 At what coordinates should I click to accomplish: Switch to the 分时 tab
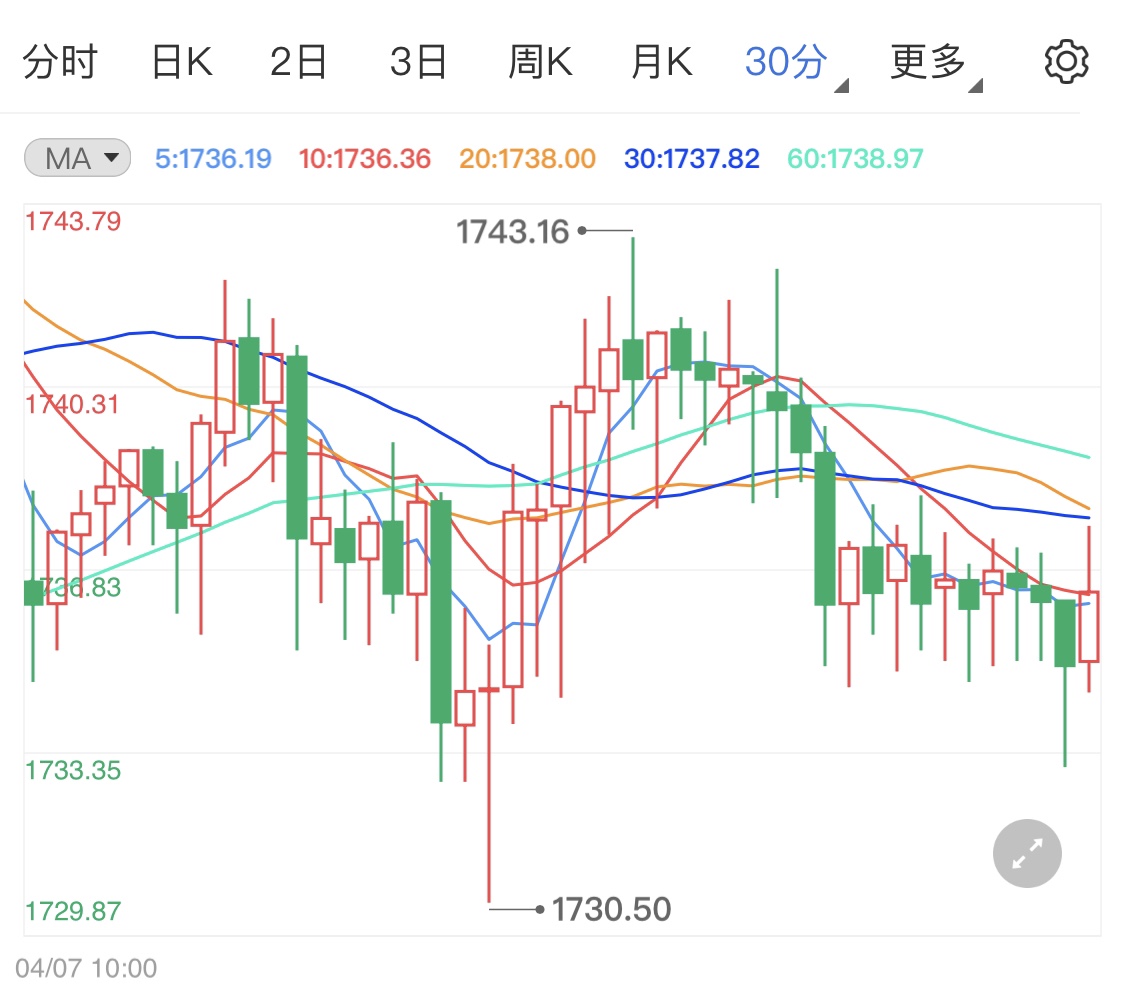click(60, 62)
